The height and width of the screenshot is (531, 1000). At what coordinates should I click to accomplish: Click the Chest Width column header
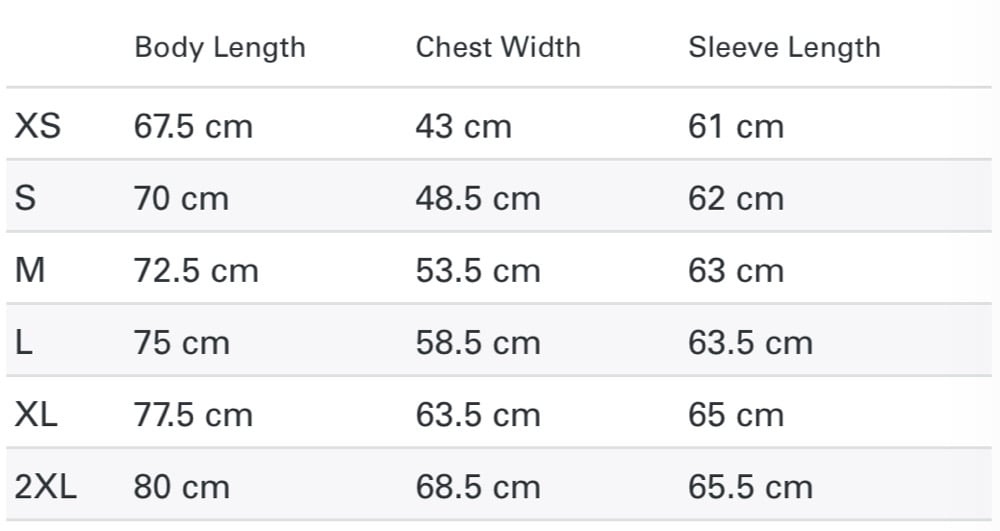pos(498,48)
